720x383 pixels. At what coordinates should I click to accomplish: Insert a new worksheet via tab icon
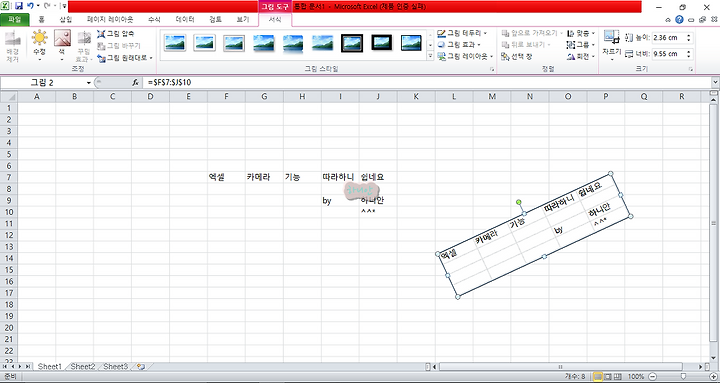pos(141,366)
